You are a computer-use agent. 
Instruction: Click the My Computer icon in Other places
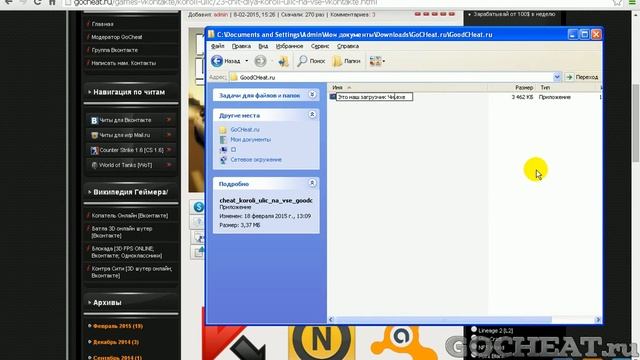coord(223,150)
